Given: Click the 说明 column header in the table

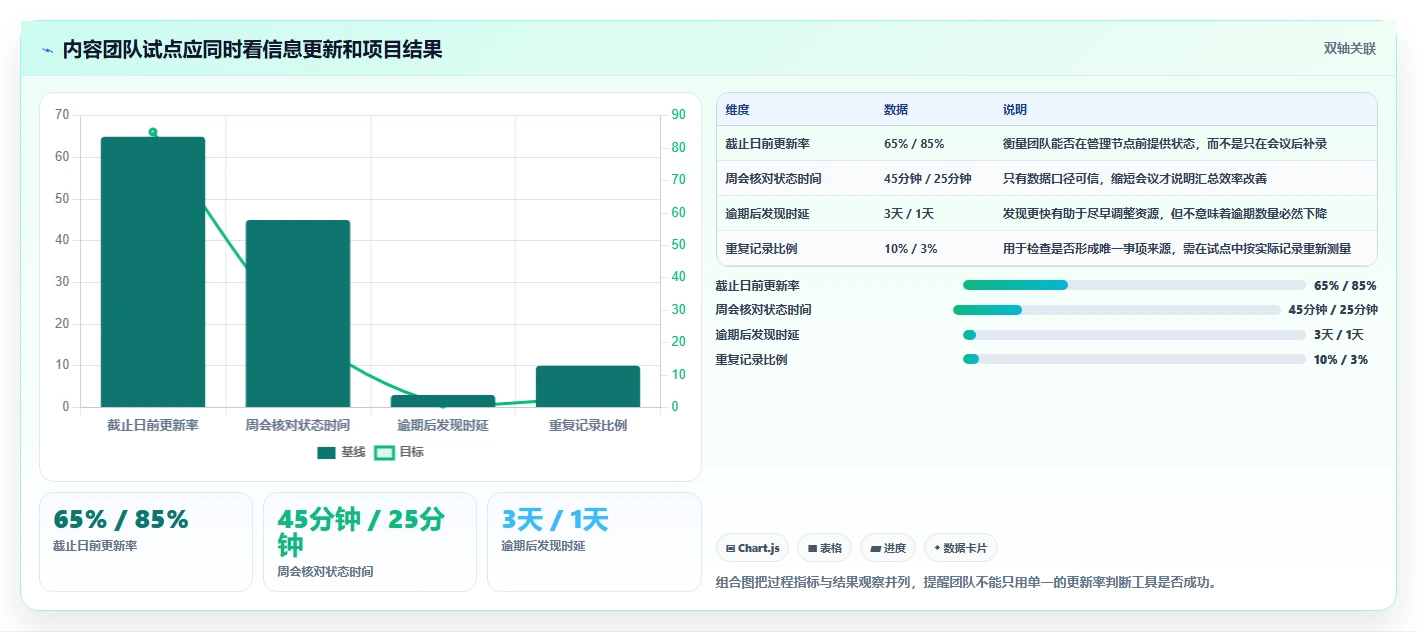Looking at the screenshot, I should click(x=1015, y=110).
